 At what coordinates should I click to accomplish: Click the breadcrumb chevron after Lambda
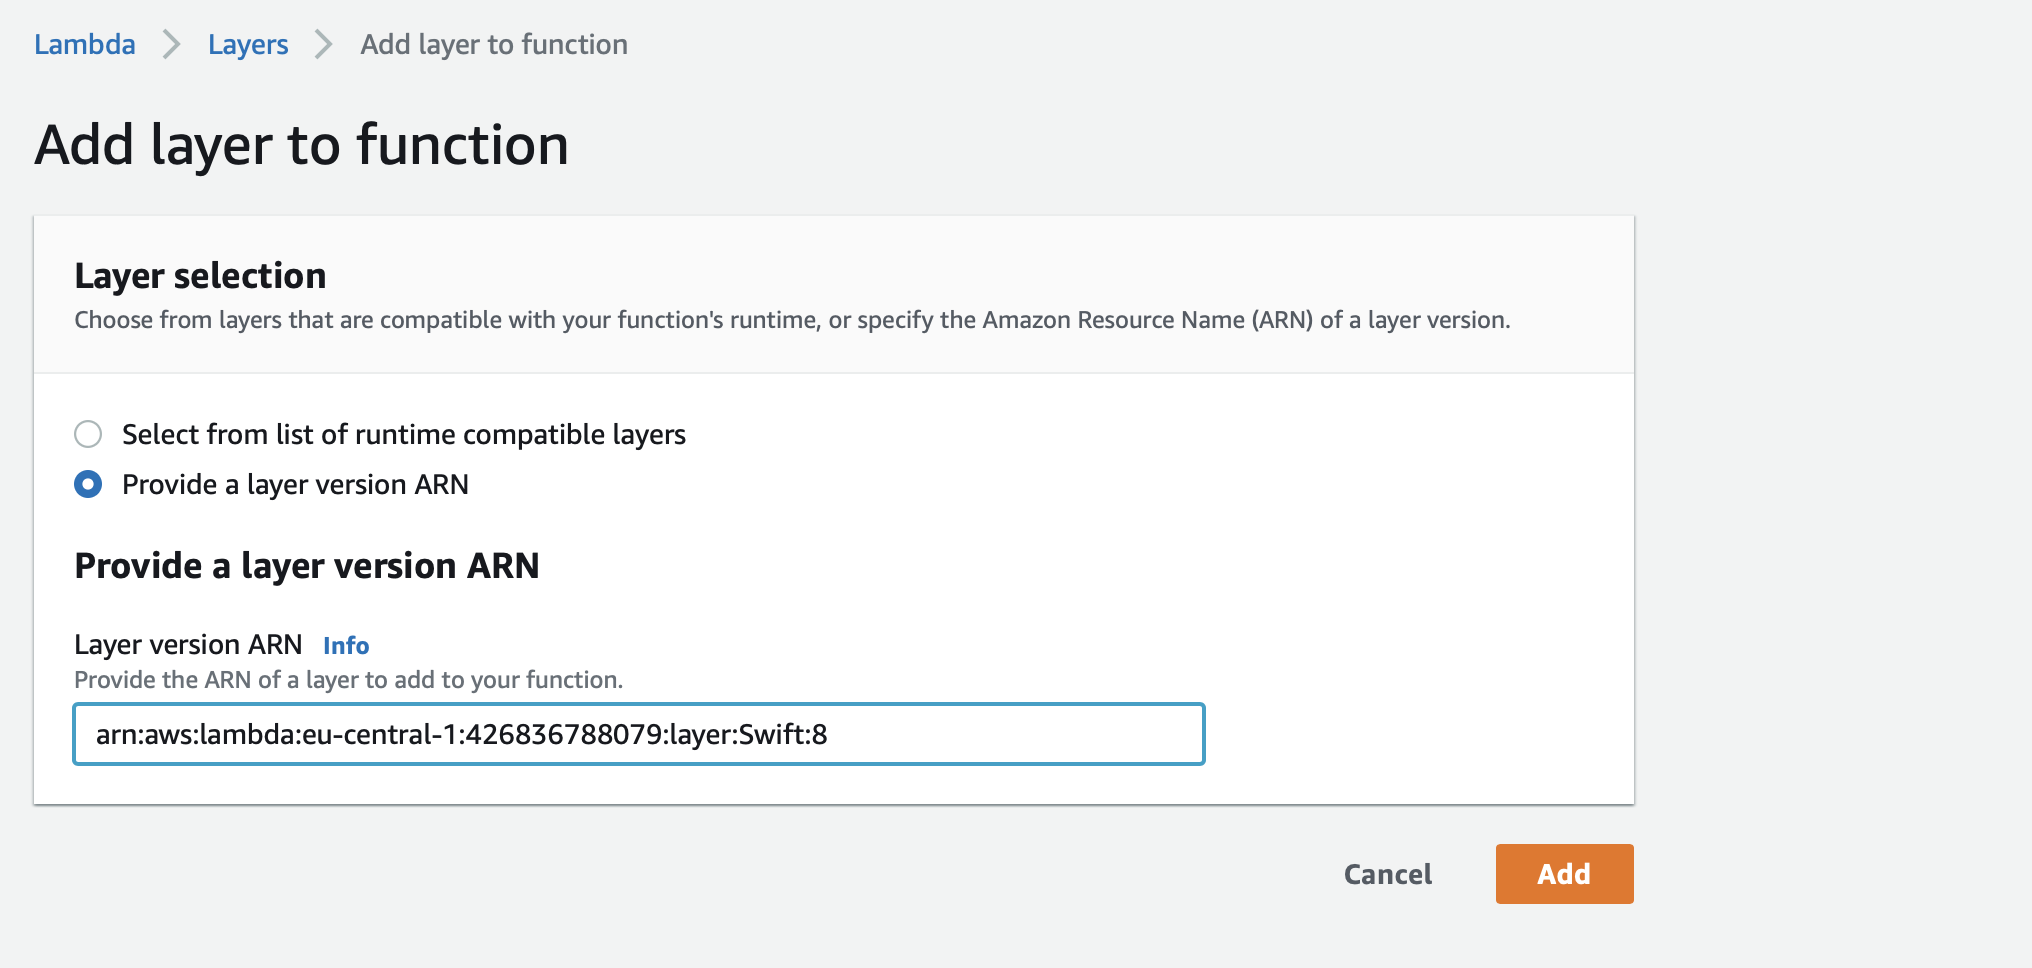click(172, 45)
